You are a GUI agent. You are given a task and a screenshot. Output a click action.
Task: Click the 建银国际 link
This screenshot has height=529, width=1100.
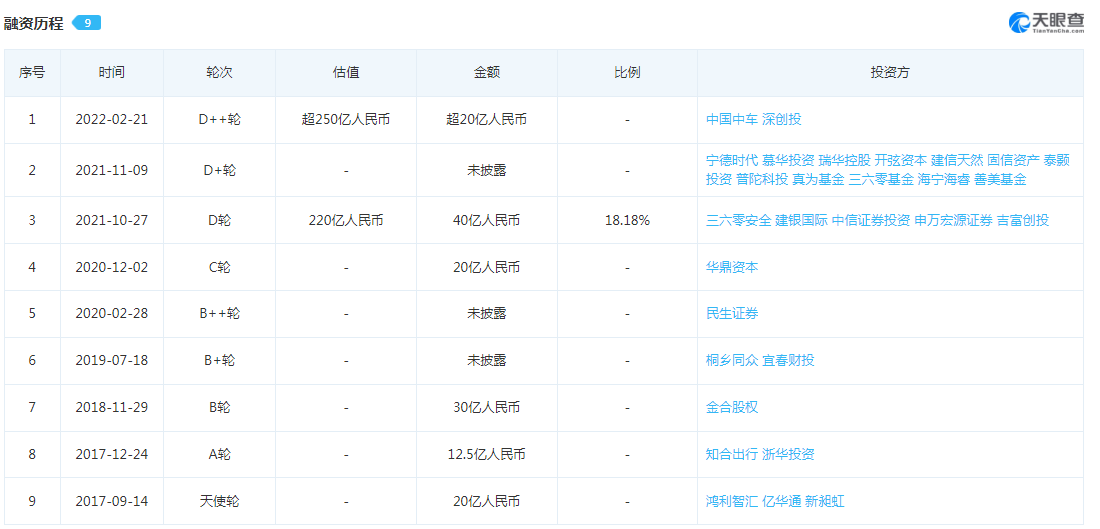pyautogui.click(x=801, y=220)
